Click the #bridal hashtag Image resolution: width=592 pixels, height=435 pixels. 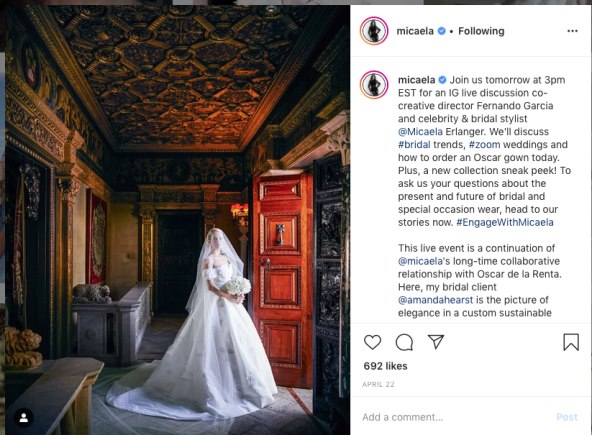(414, 145)
